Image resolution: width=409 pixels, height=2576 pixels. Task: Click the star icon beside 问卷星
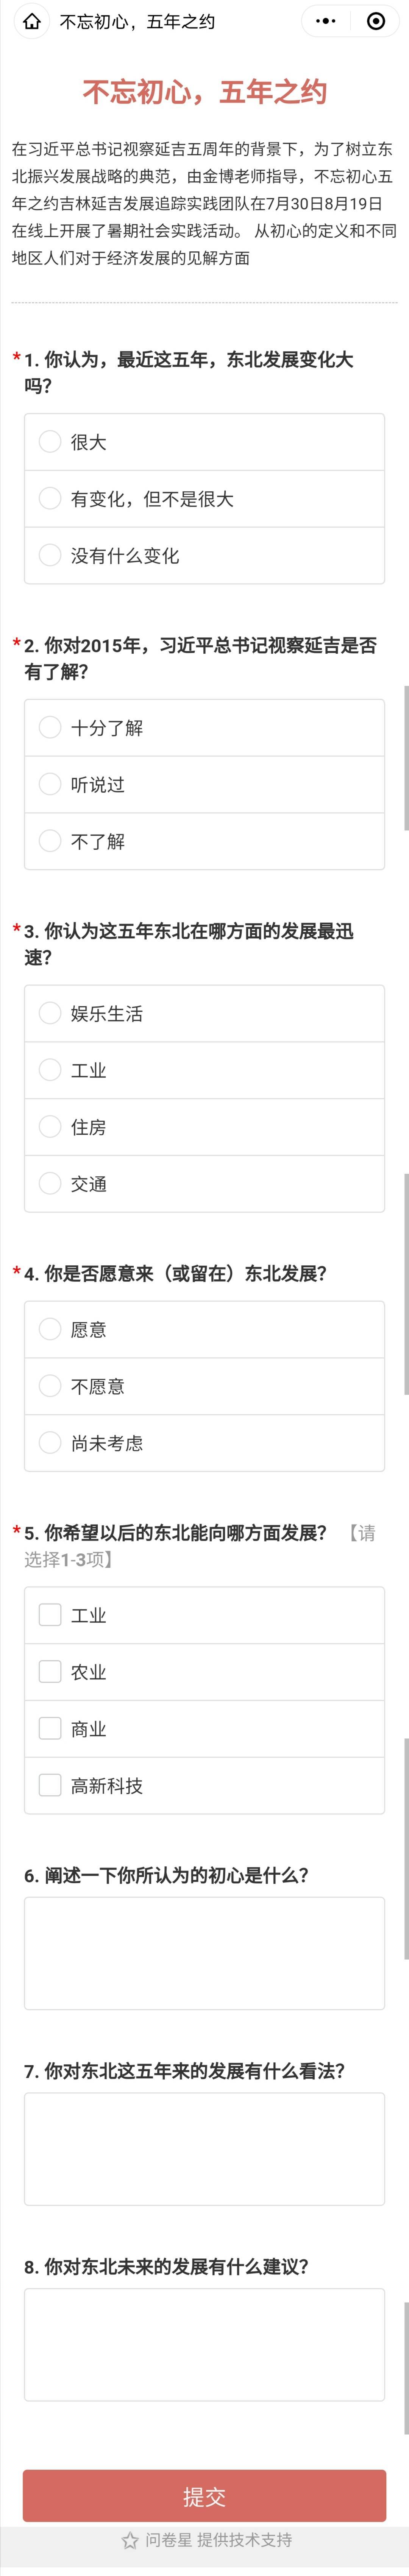(x=130, y=2540)
